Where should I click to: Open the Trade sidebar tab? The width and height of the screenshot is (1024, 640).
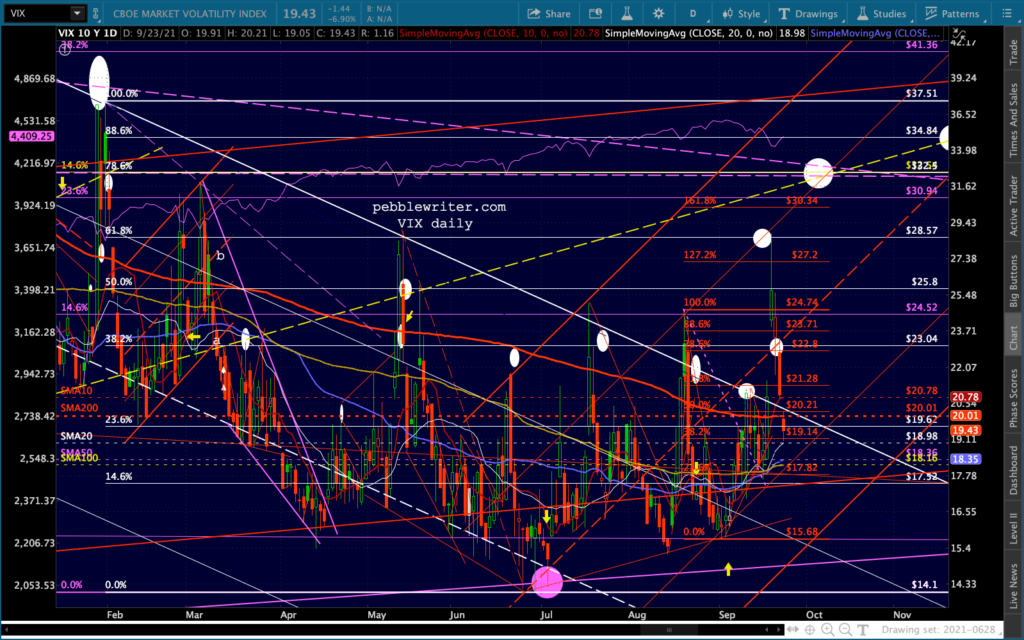click(x=1014, y=52)
